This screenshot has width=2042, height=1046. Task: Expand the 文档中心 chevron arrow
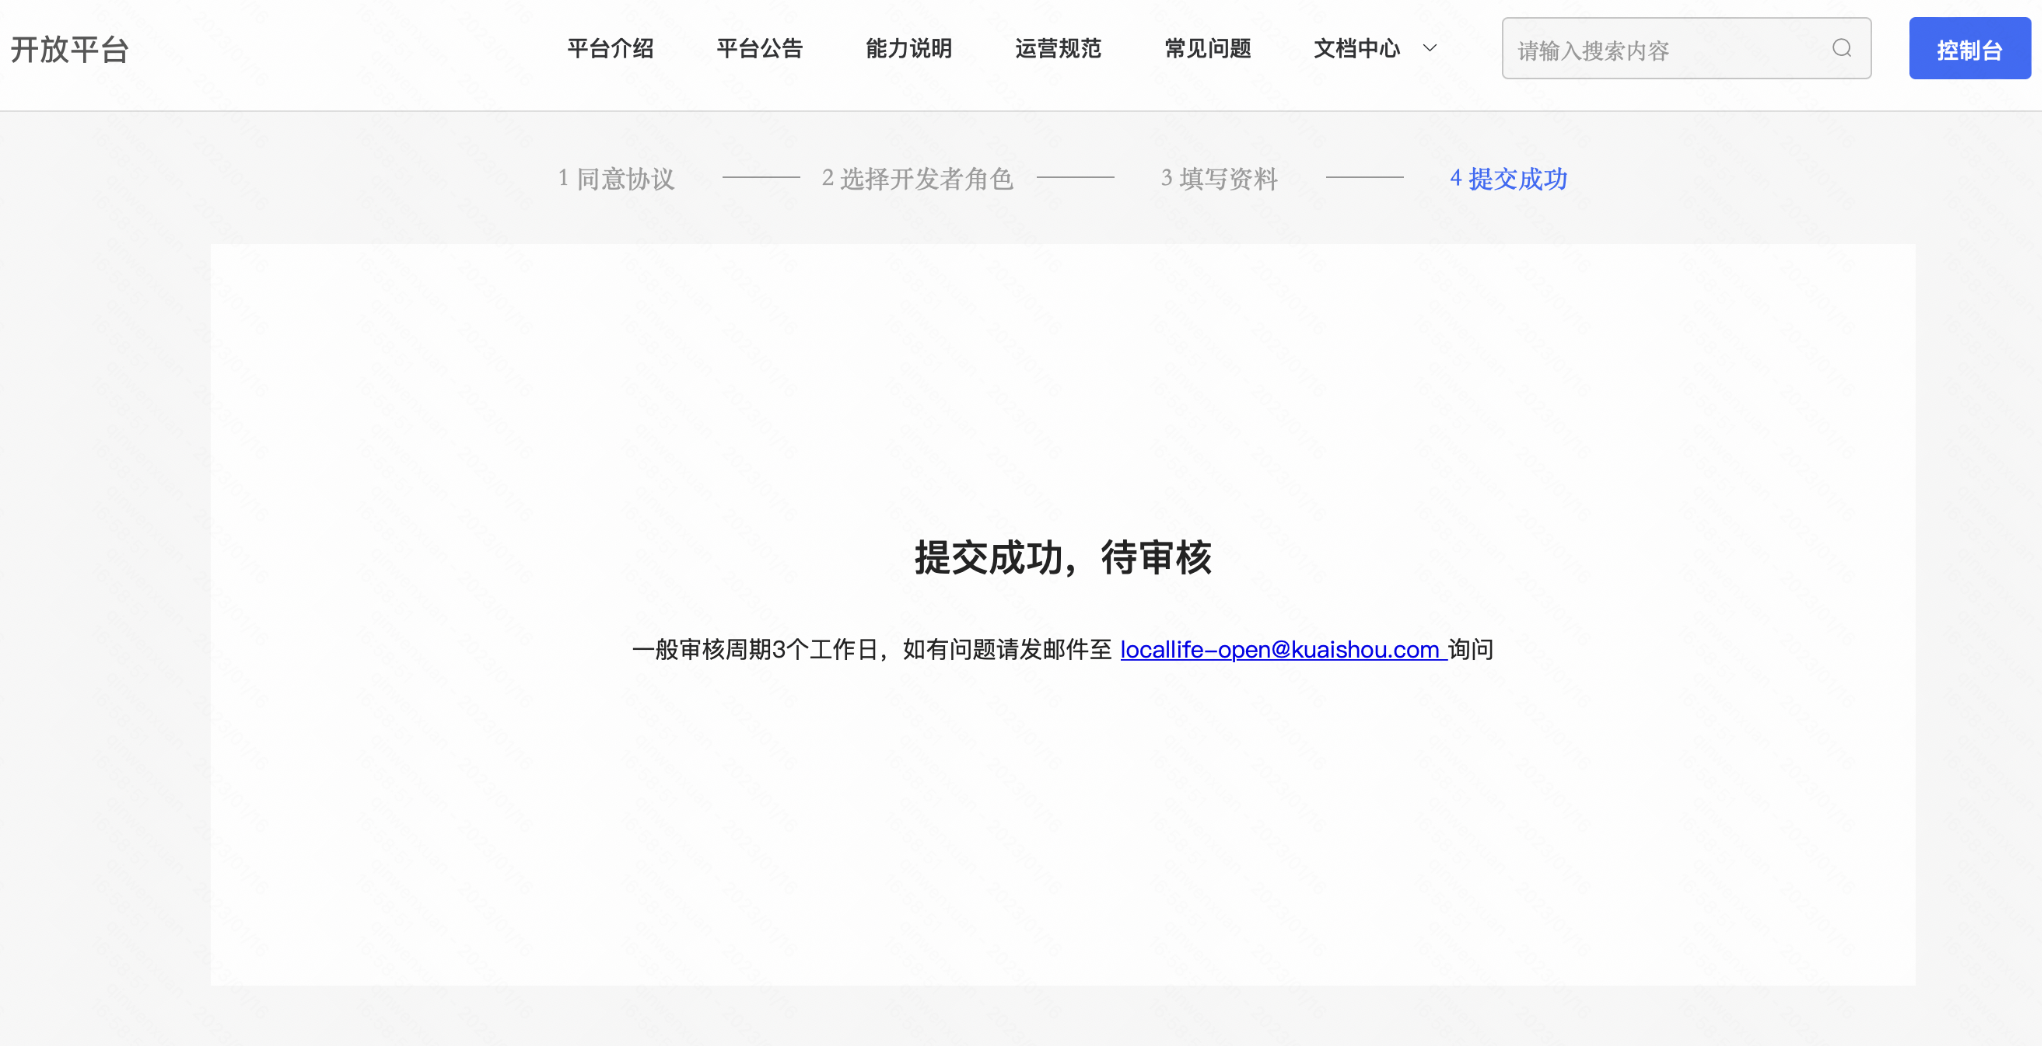pos(1430,48)
